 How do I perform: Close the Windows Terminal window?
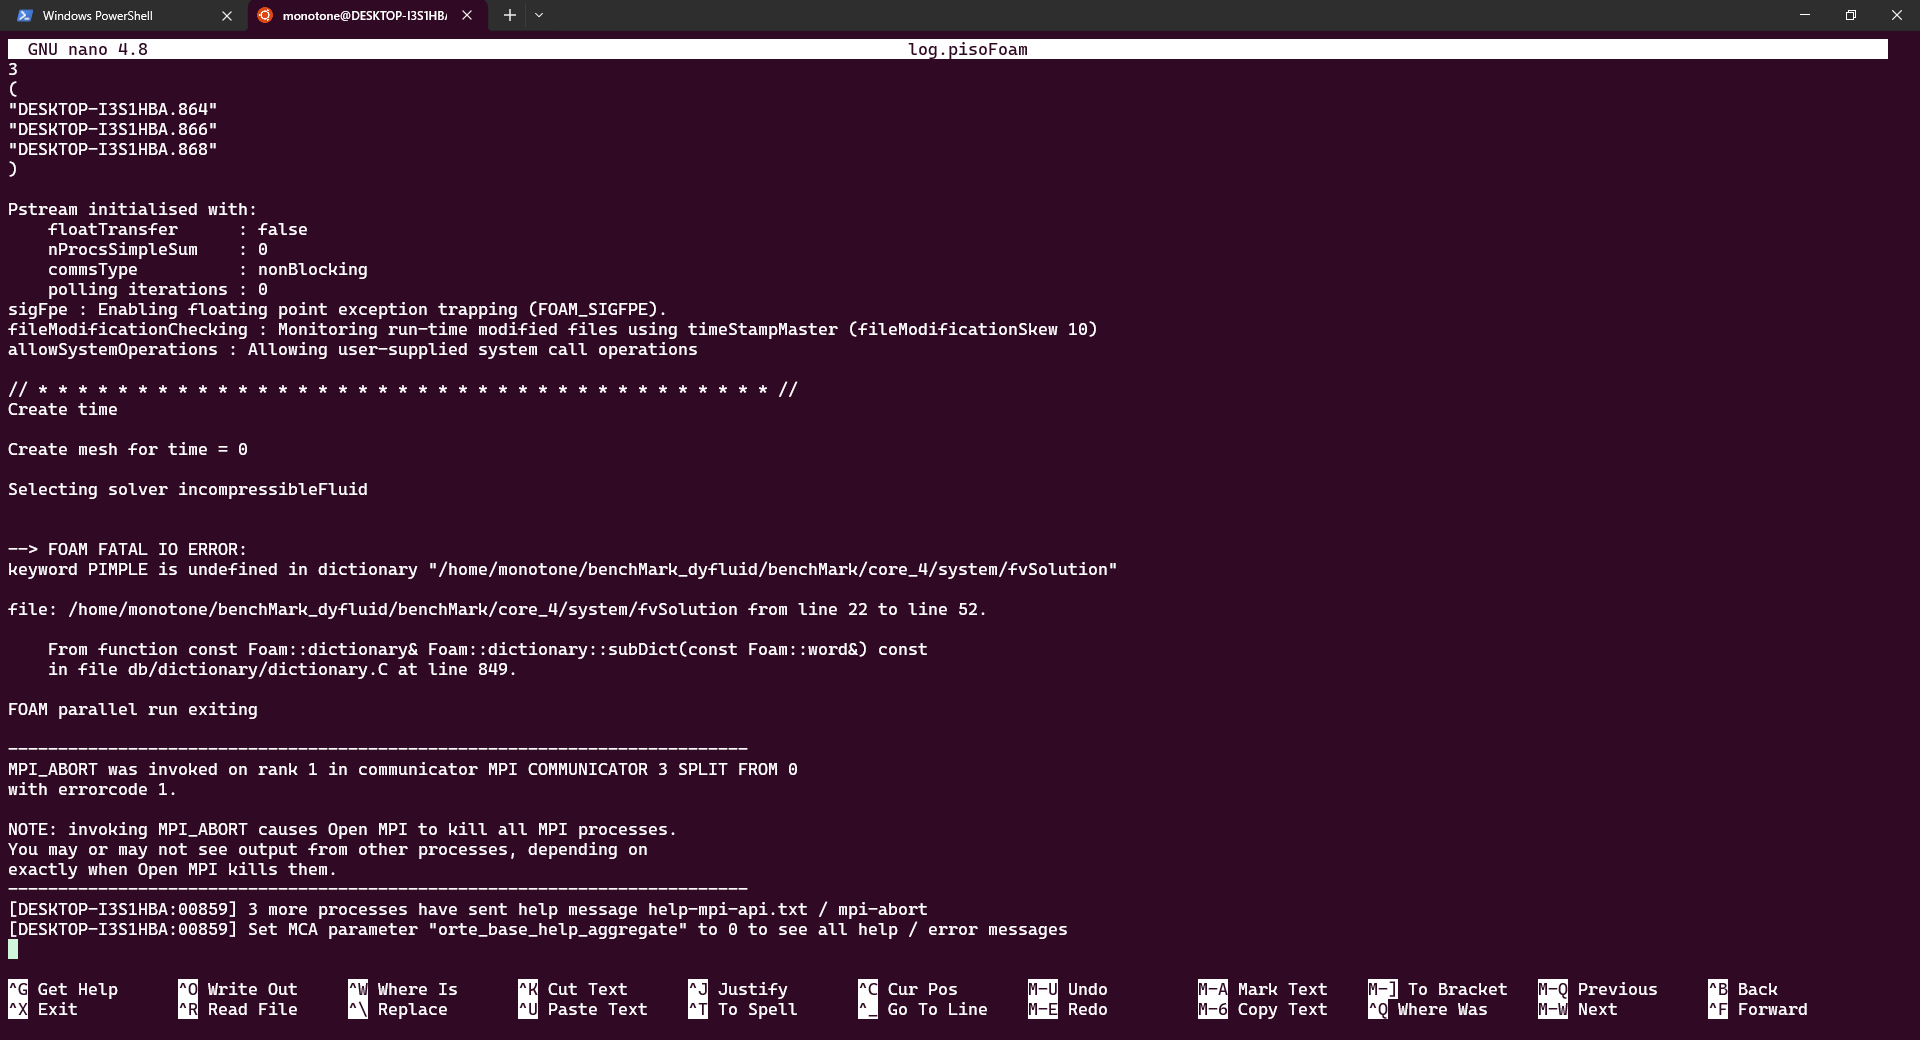click(1896, 15)
